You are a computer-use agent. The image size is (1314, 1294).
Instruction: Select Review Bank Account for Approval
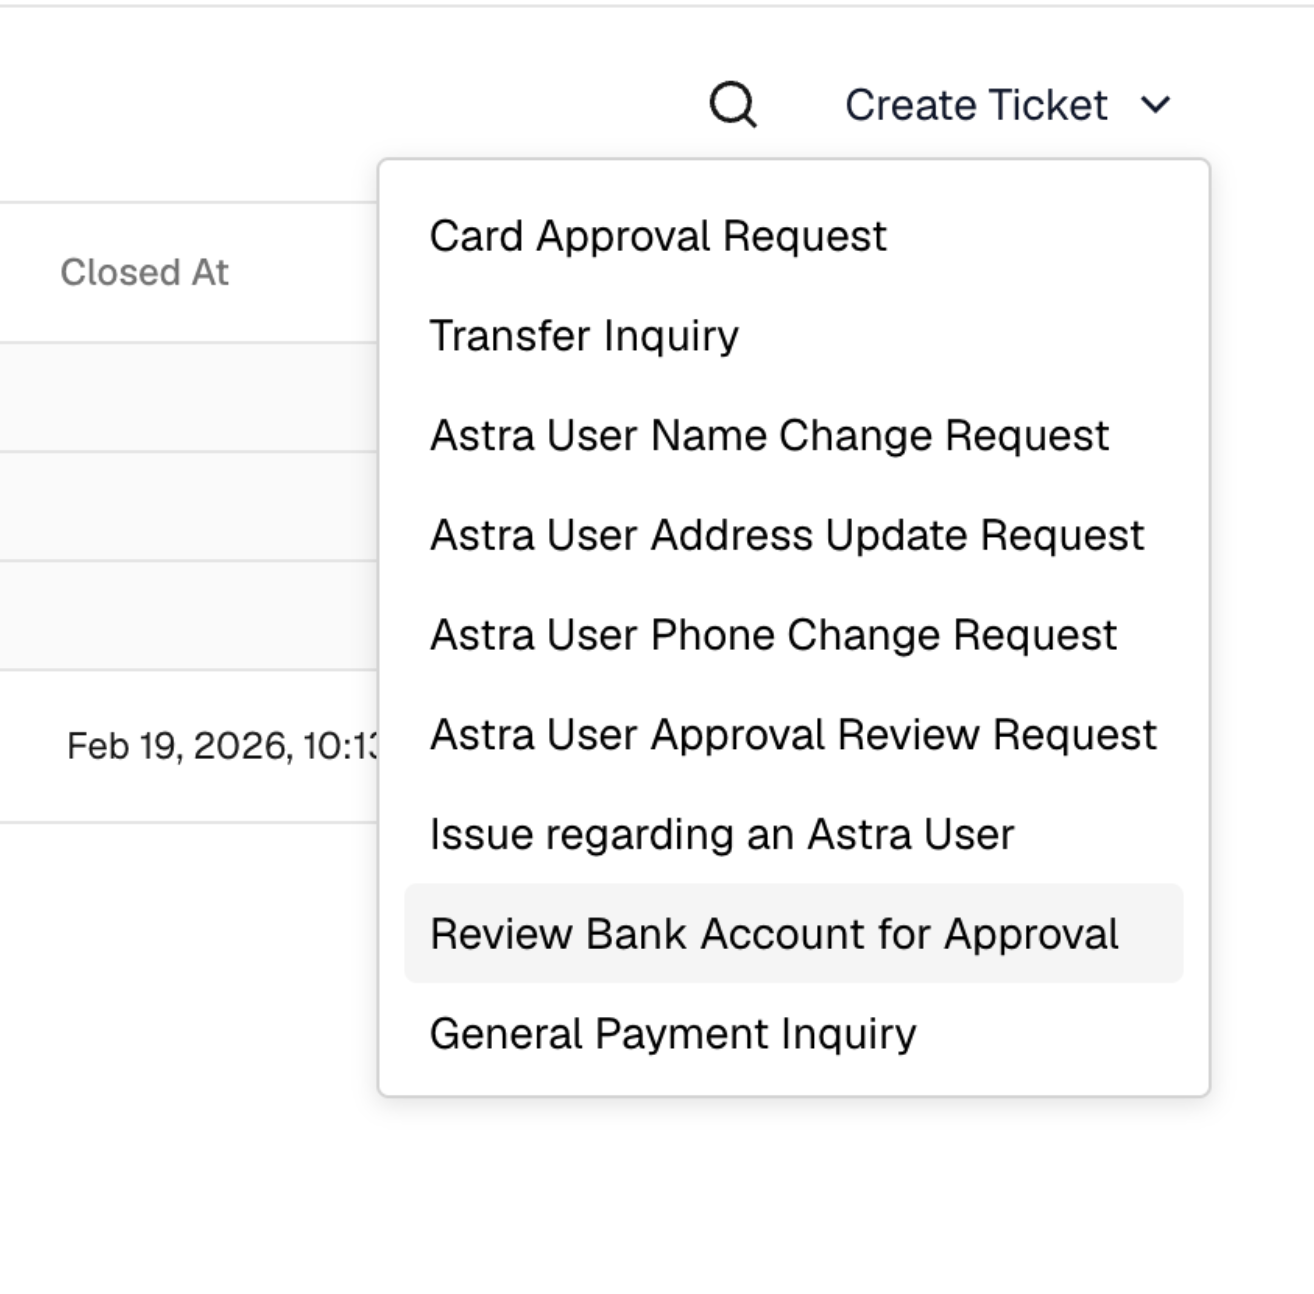pos(794,933)
